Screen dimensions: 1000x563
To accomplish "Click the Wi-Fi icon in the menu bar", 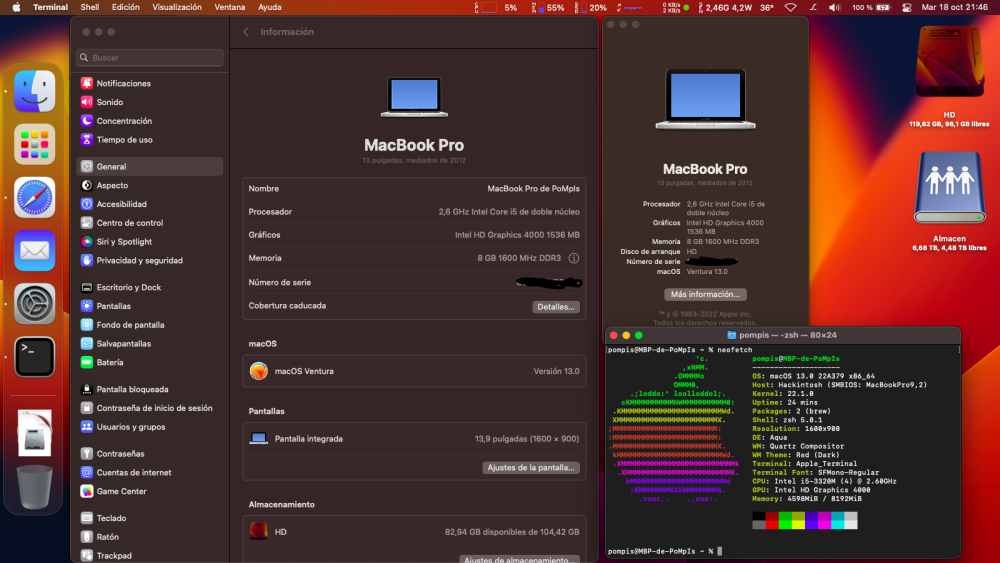I will click(790, 8).
